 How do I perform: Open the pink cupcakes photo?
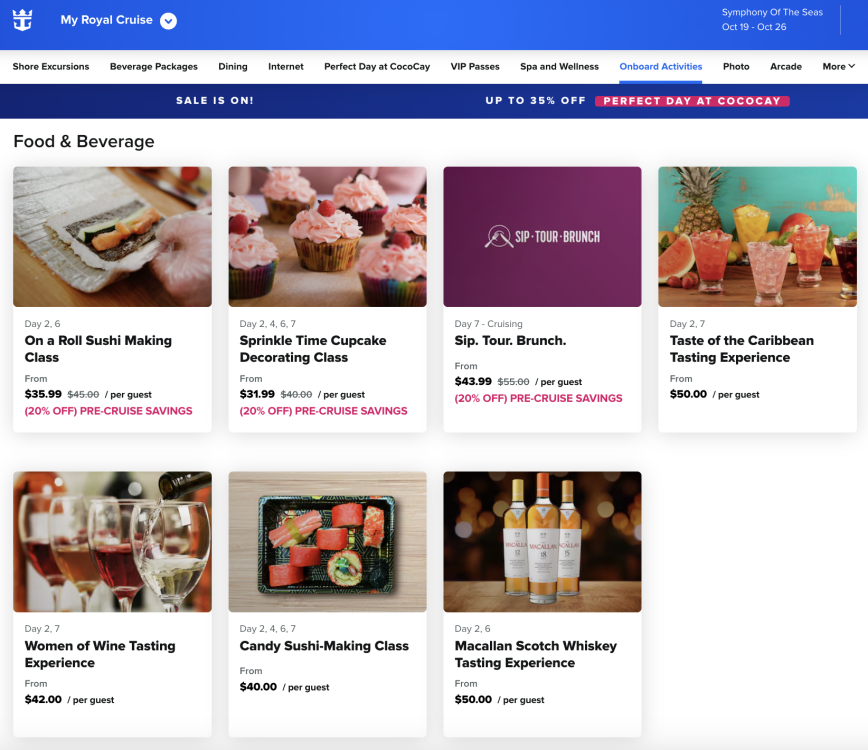coord(327,236)
